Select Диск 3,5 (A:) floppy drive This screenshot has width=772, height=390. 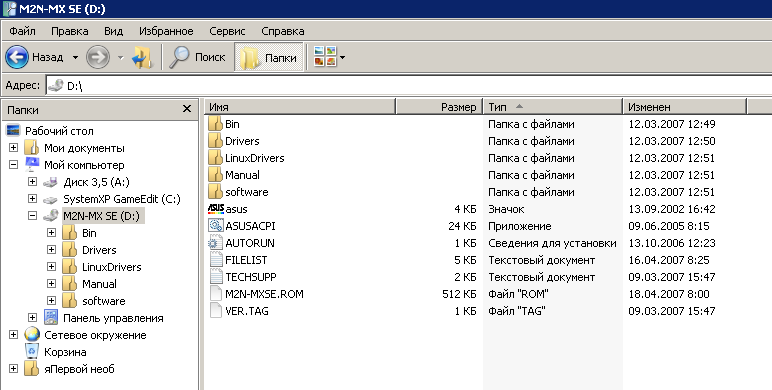tap(96, 182)
